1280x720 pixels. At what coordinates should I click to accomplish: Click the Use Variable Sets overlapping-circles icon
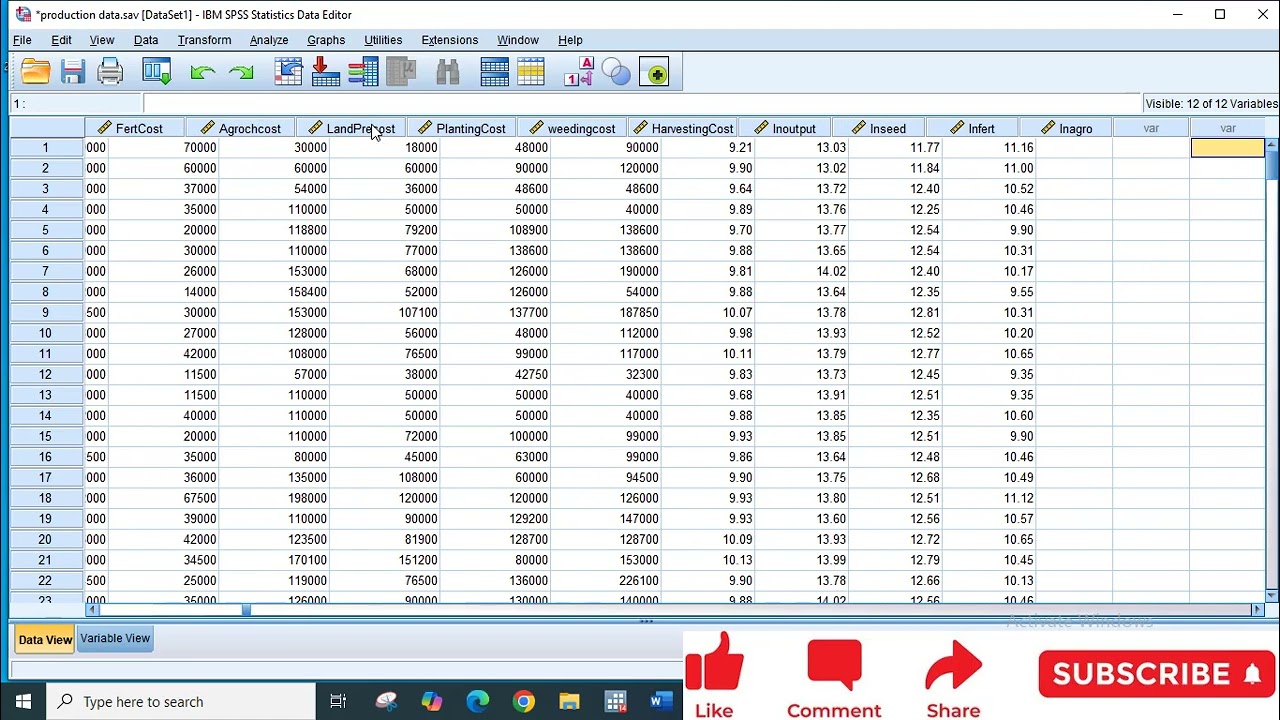click(616, 72)
